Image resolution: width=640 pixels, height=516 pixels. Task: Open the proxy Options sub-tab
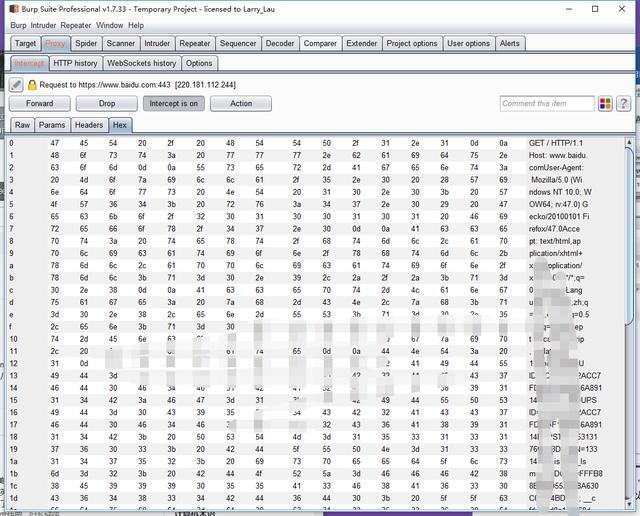click(199, 63)
